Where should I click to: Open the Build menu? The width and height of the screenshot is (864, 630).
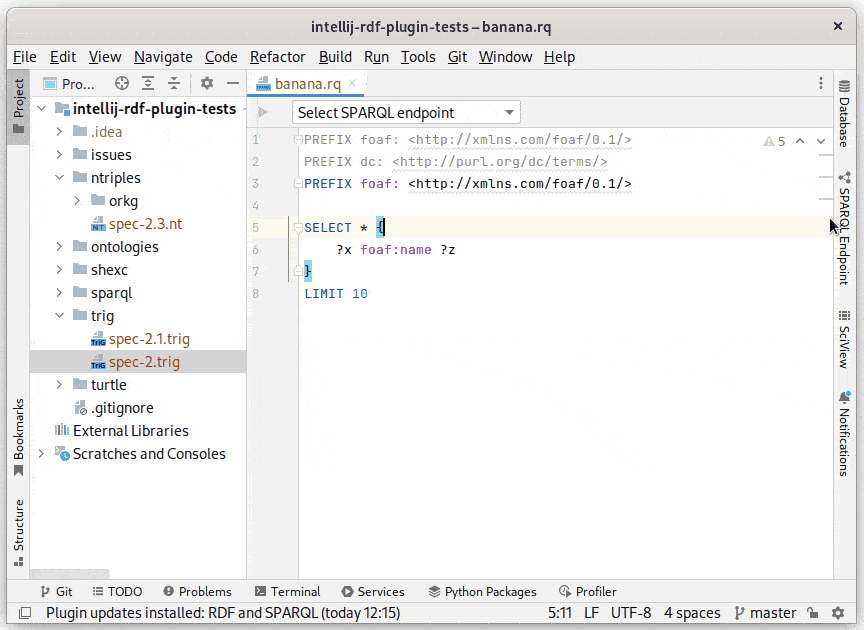(x=335, y=57)
